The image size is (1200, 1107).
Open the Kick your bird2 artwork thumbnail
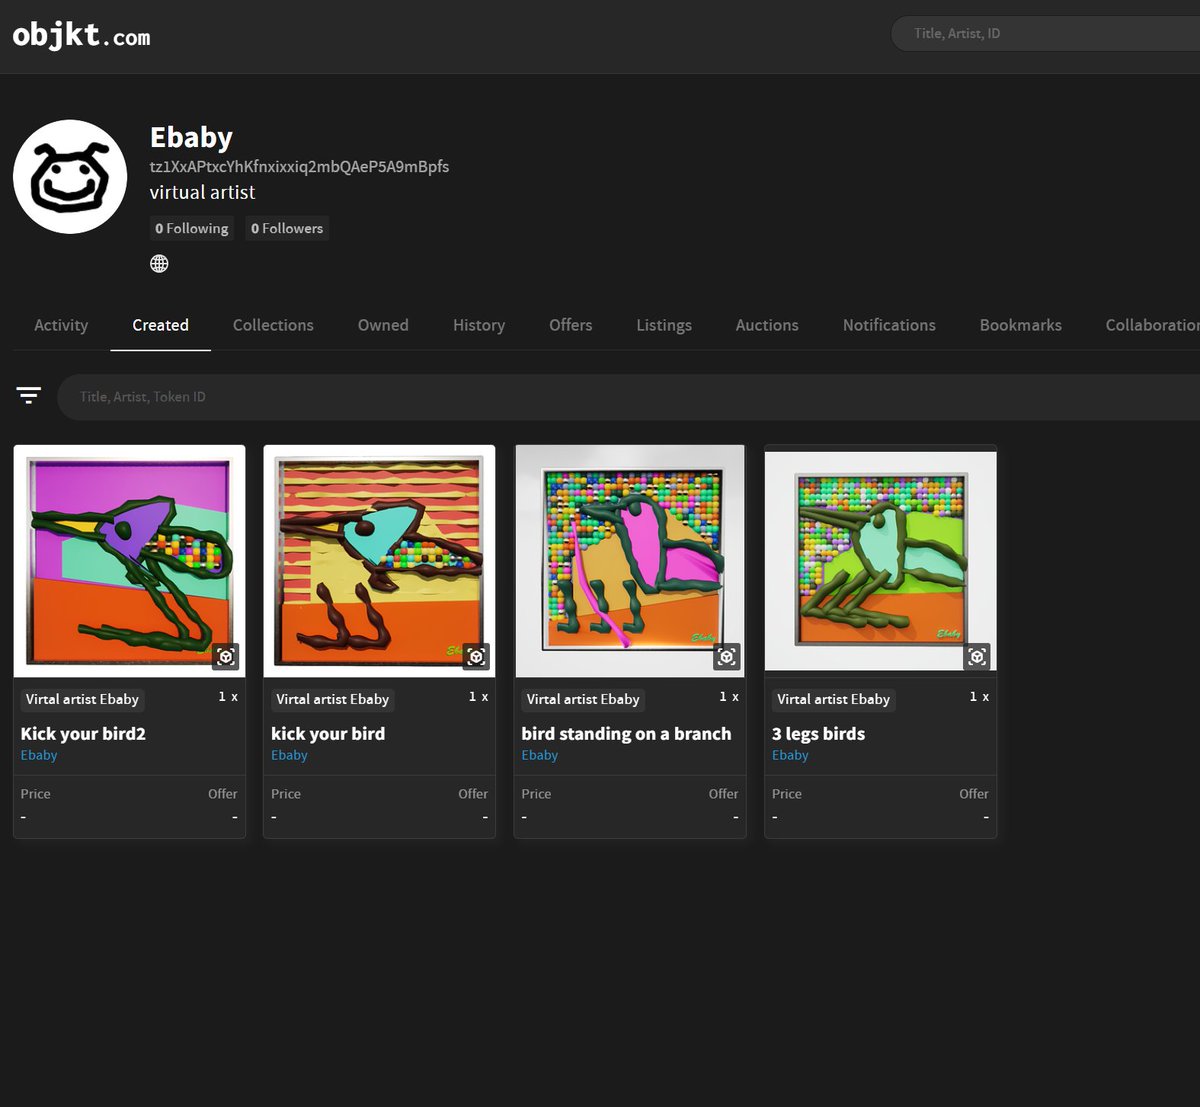point(129,561)
